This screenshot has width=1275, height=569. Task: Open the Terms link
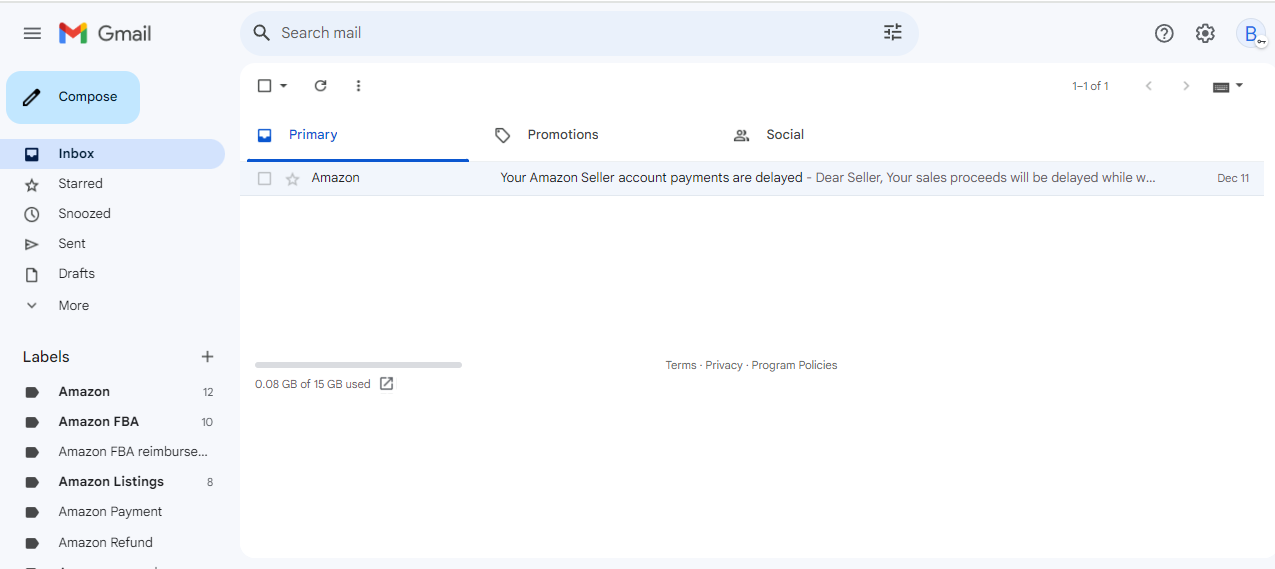[681, 366]
